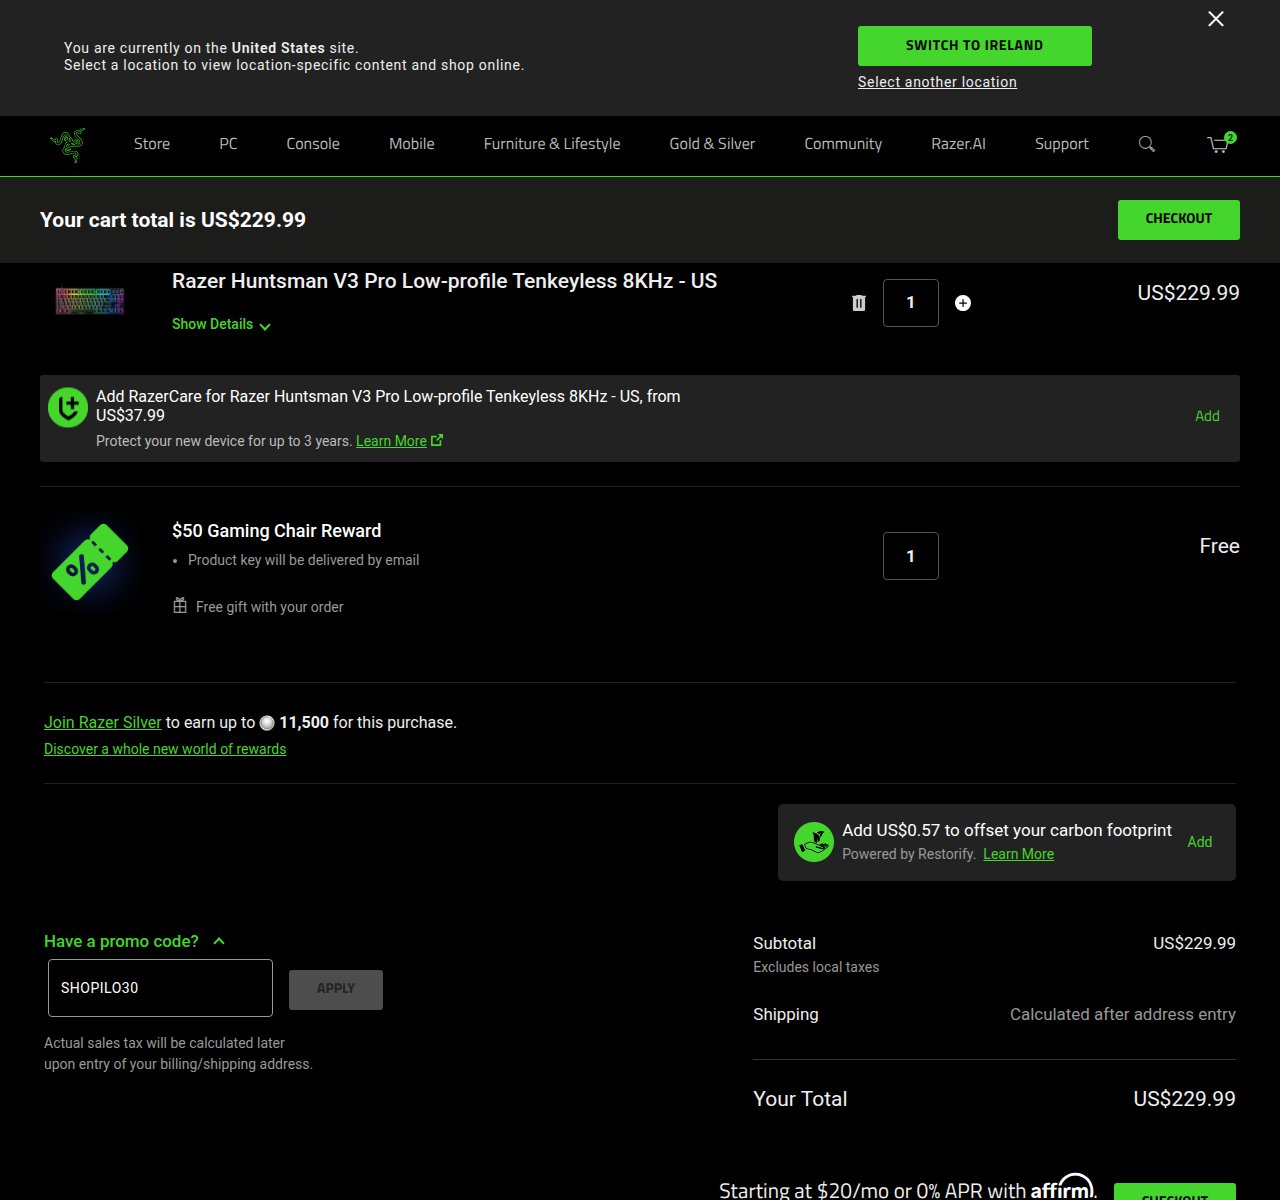Click Calculated after address entry text
Screen dimensions: 1280x1200
1123,1014
